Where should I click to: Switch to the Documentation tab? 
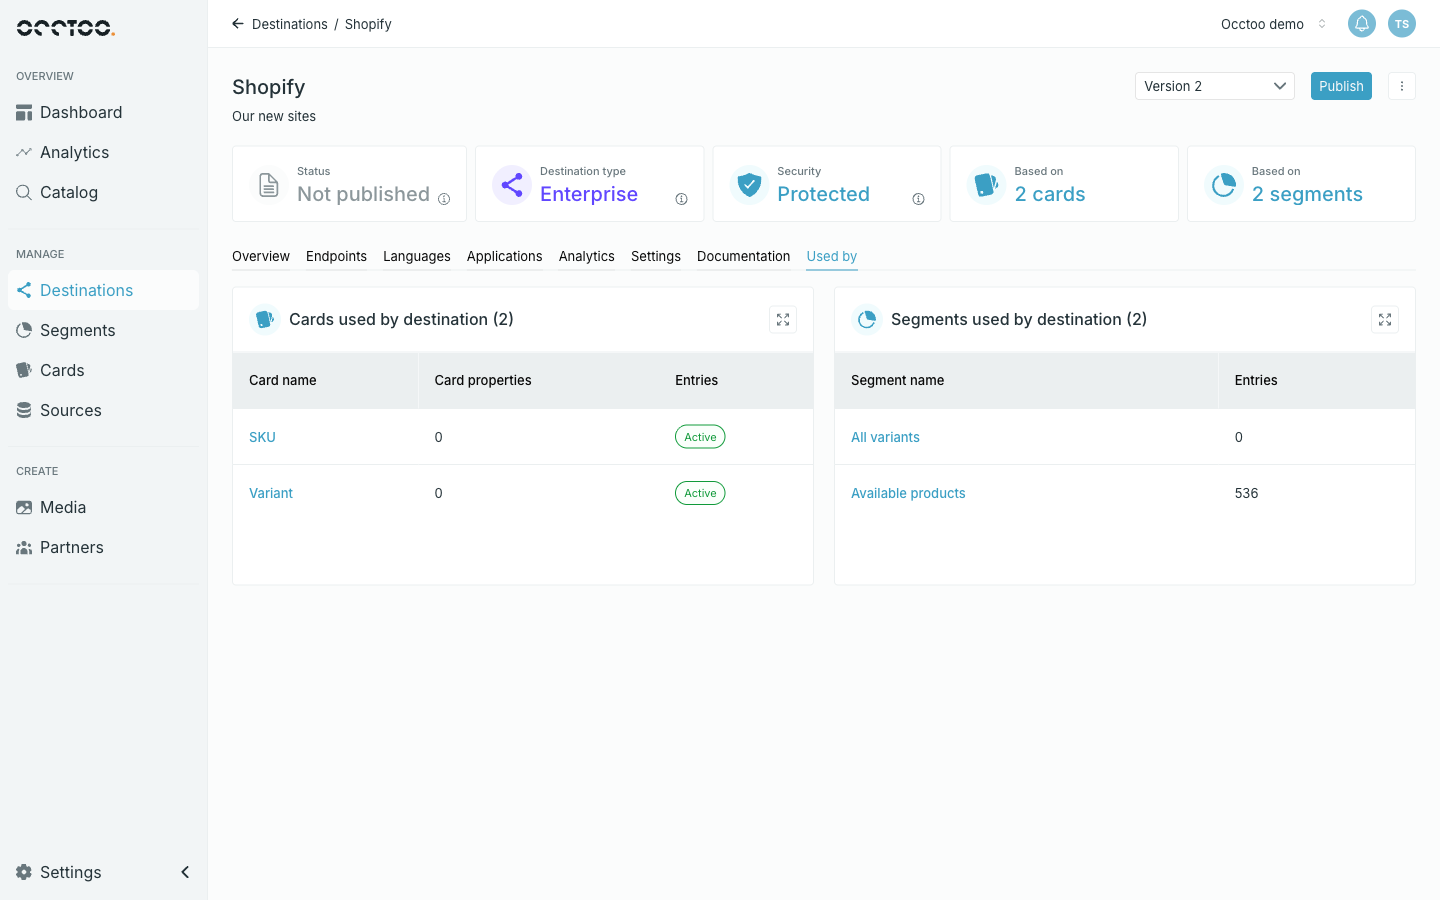click(744, 257)
